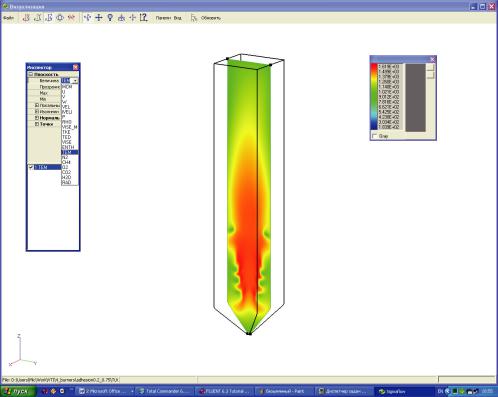Image resolution: width=498 pixels, height=397 pixels.
Task: Click the blue ruler-axis toolbar icon
Action: [143, 17]
